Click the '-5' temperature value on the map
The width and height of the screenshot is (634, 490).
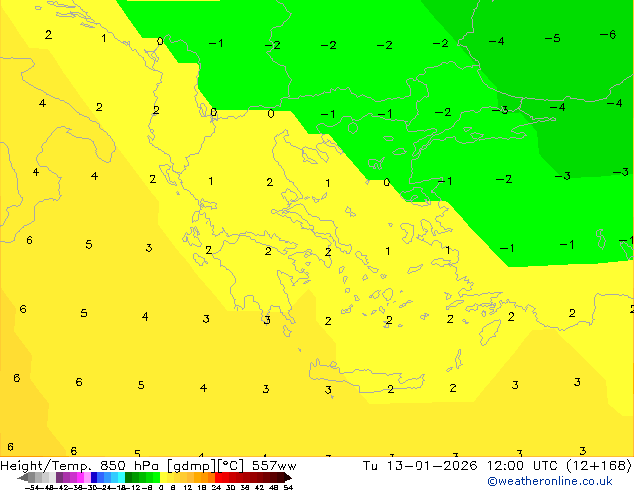552,38
